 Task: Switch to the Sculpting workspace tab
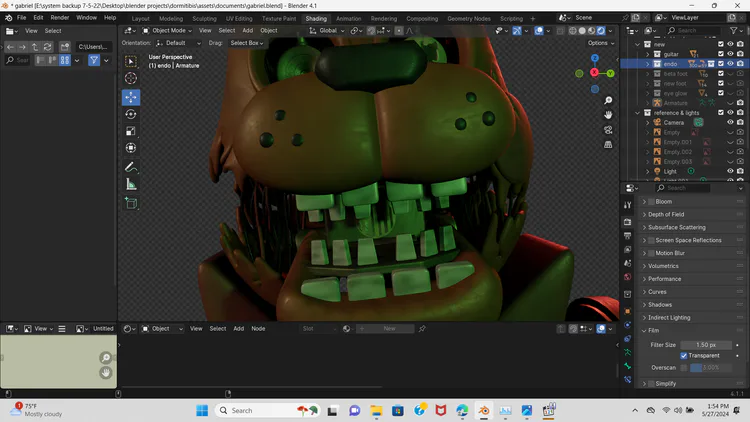tap(204, 19)
